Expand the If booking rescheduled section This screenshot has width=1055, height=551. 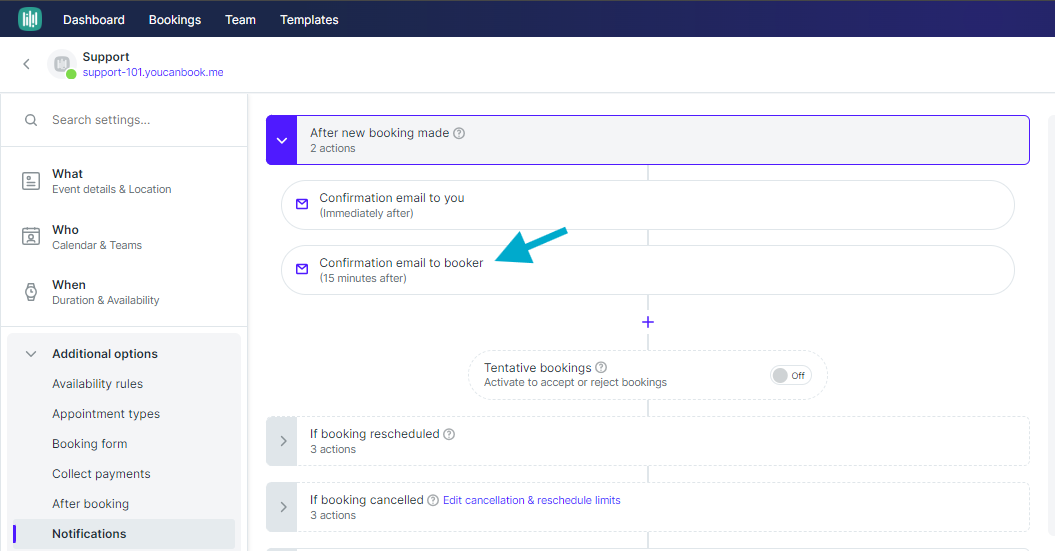click(283, 441)
